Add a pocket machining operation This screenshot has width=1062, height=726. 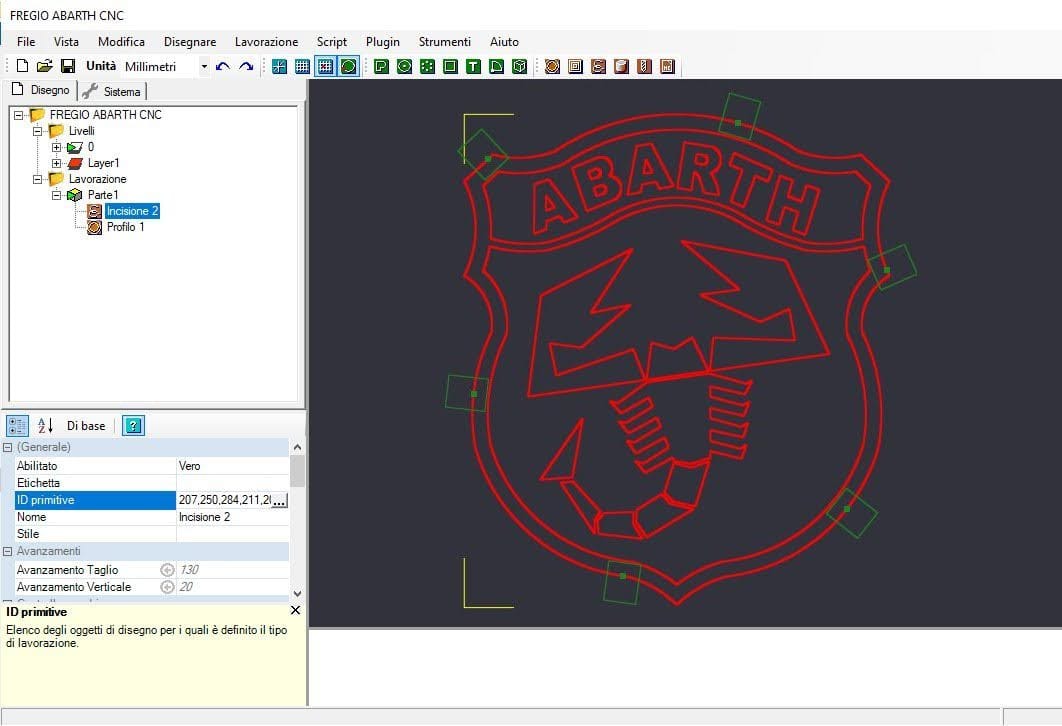(575, 66)
